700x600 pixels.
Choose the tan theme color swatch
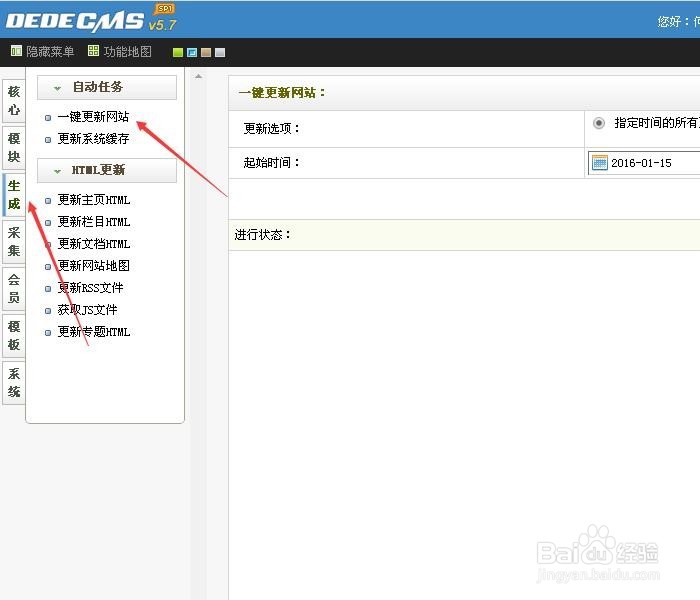tap(206, 52)
